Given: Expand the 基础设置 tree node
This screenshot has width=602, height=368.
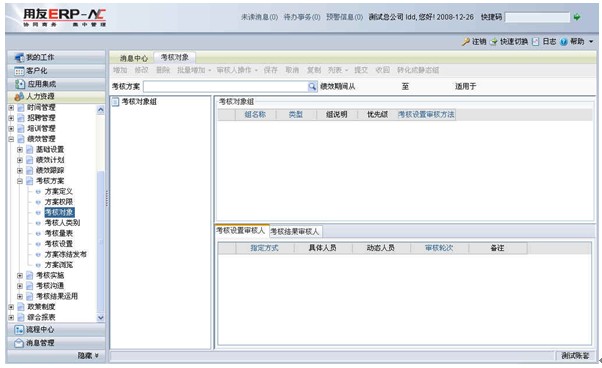Looking at the screenshot, I should pyautogui.click(x=20, y=149).
